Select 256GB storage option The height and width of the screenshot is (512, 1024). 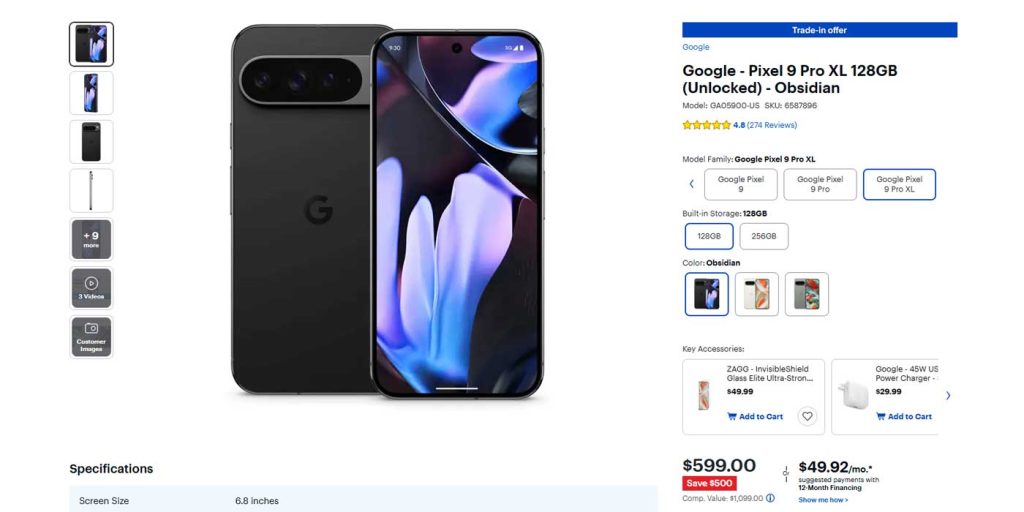click(763, 236)
